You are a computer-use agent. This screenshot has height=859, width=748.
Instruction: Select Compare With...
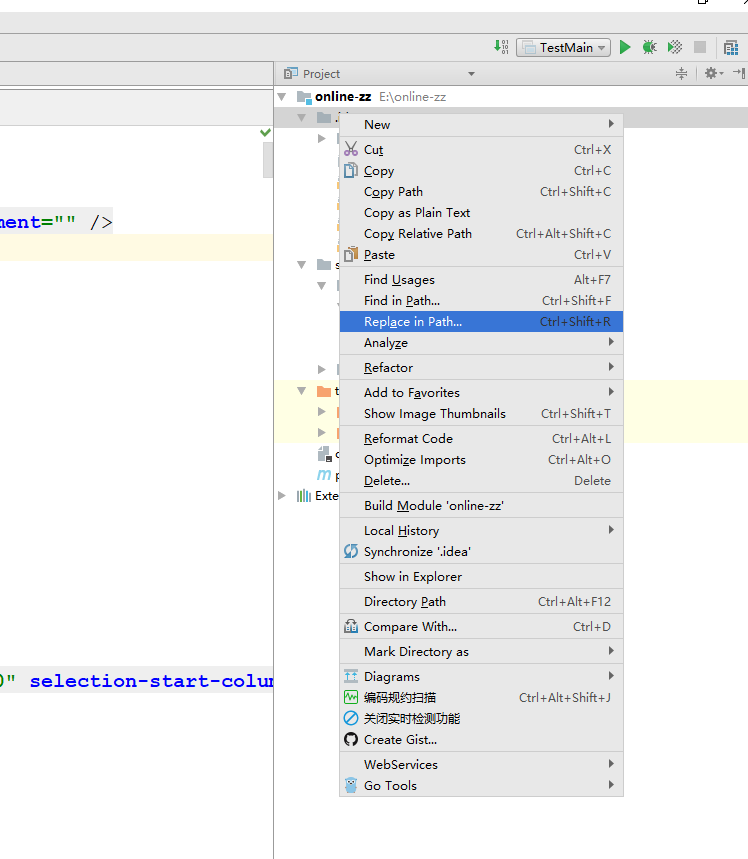481,627
